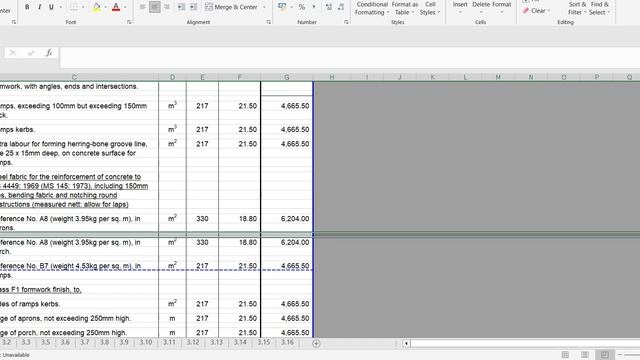Select cell 'sides of ramps kerbs'
The width and height of the screenshot is (640, 360).
(30, 304)
